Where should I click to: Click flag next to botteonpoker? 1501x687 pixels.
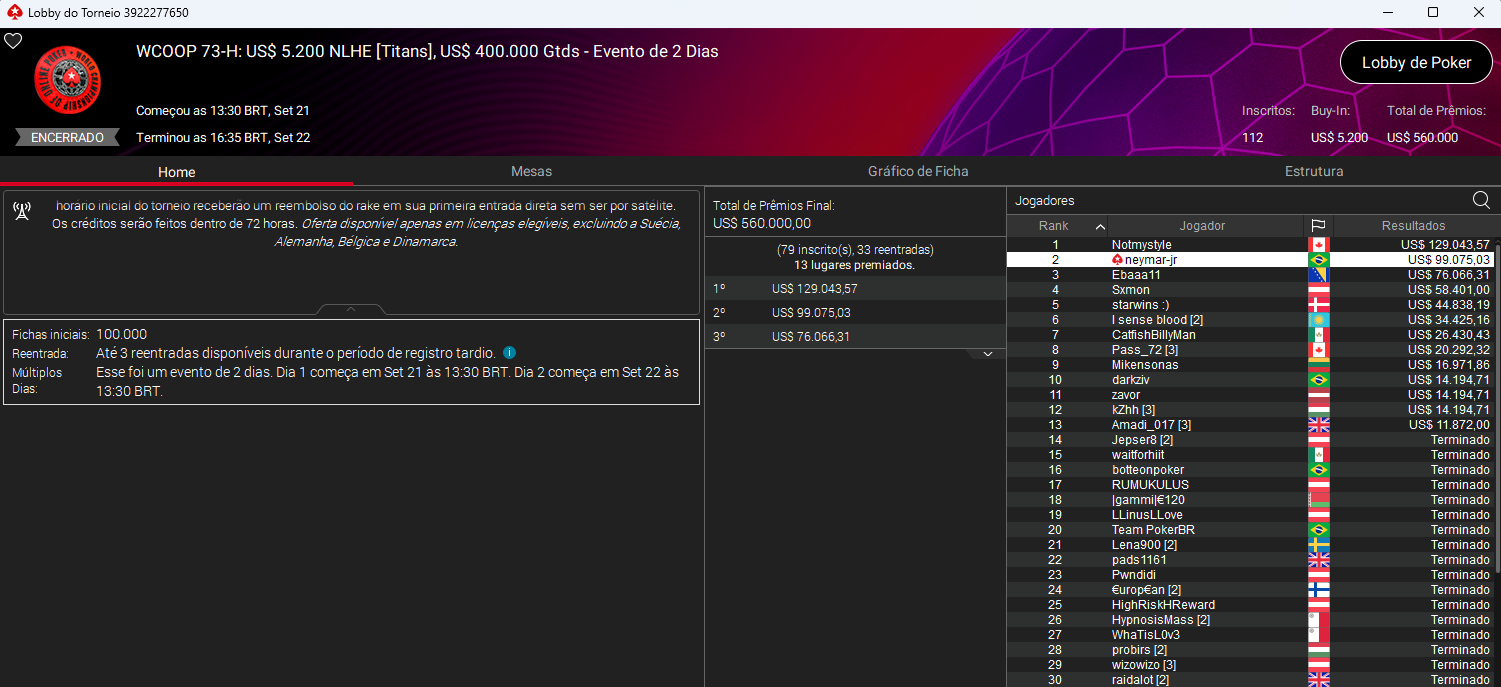coord(1318,470)
